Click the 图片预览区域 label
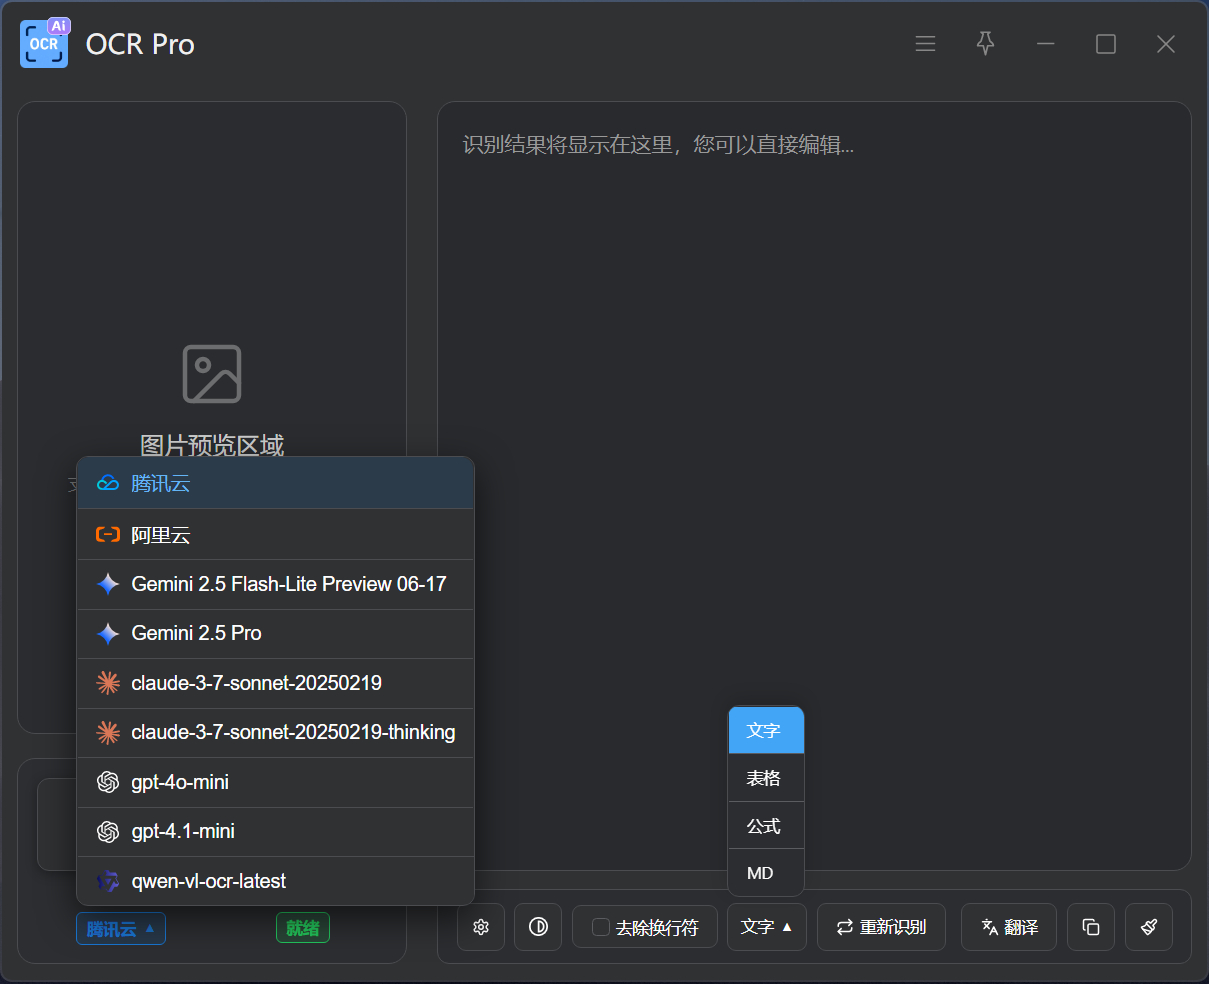 coord(212,445)
